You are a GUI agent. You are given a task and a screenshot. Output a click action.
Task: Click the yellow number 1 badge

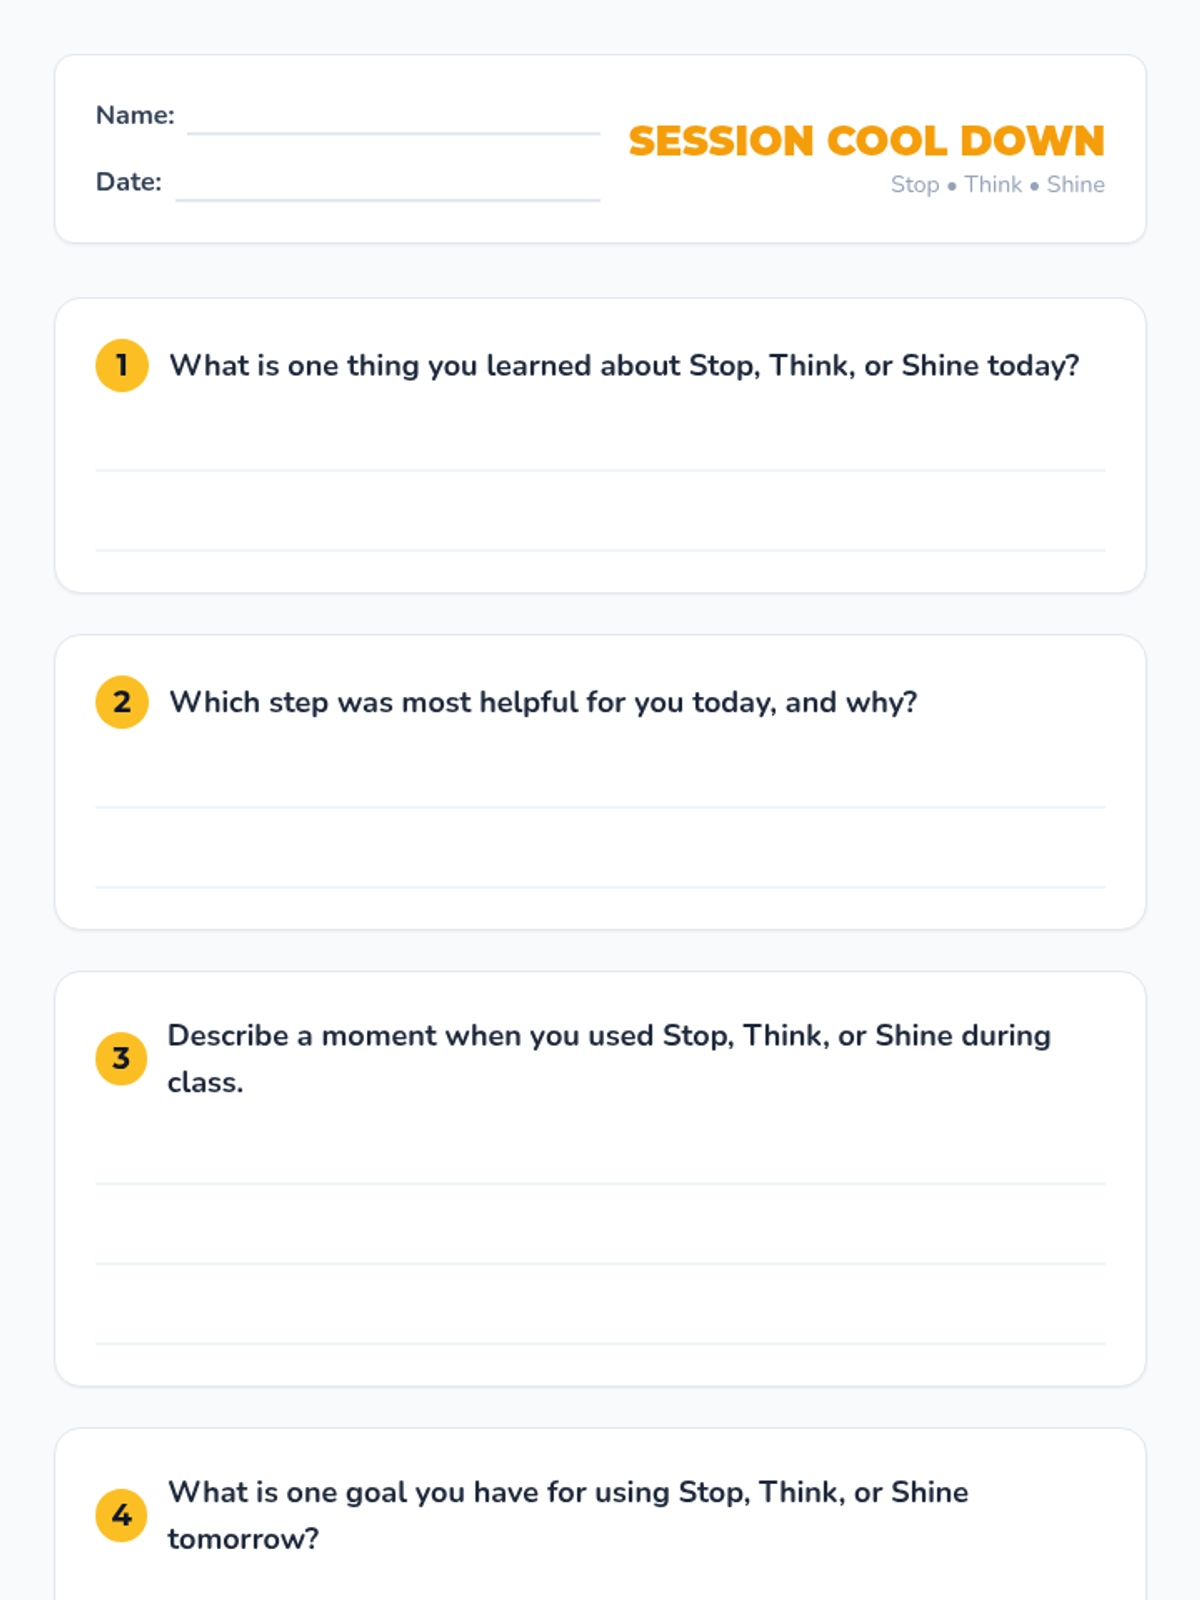122,365
